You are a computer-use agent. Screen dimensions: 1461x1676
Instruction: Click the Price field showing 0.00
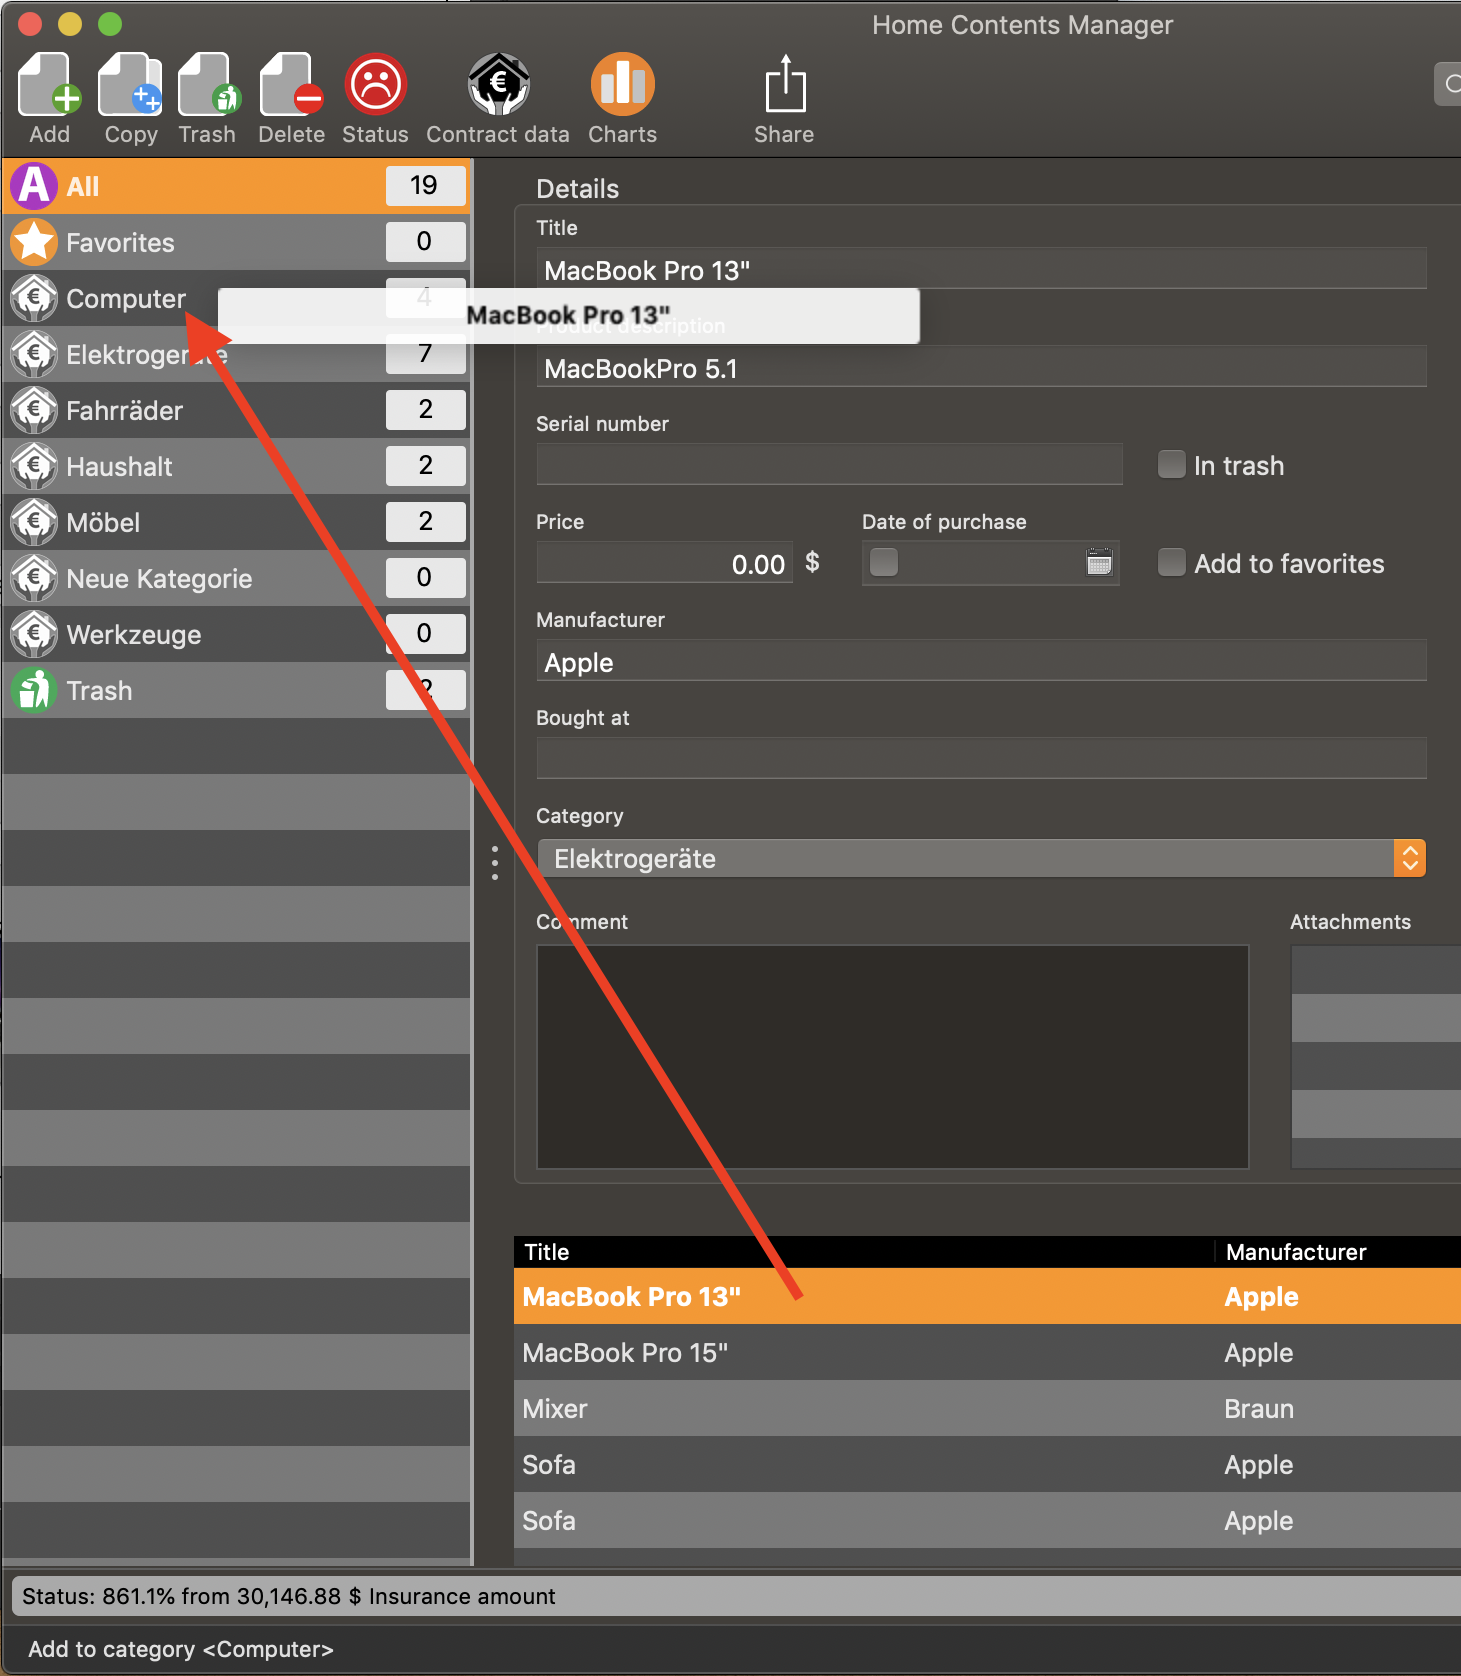pos(665,563)
